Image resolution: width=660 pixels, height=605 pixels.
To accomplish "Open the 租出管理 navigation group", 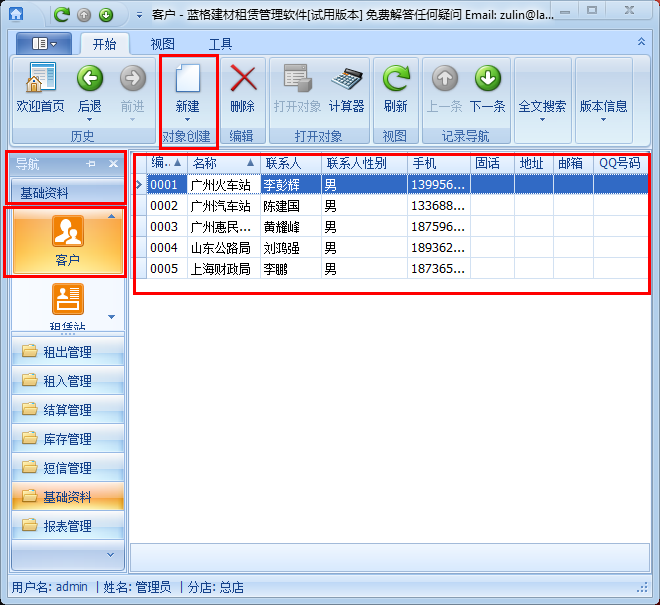I will click(x=66, y=352).
